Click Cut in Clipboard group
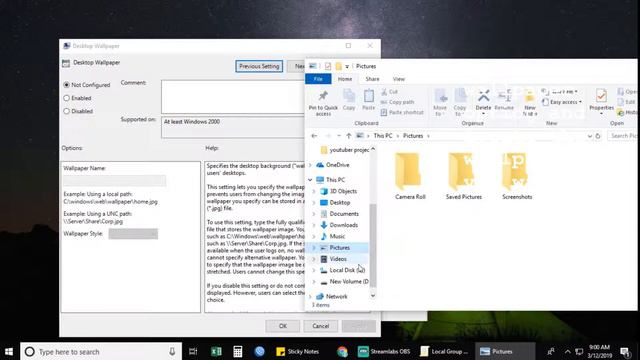640x360 pixels. tap(389, 92)
